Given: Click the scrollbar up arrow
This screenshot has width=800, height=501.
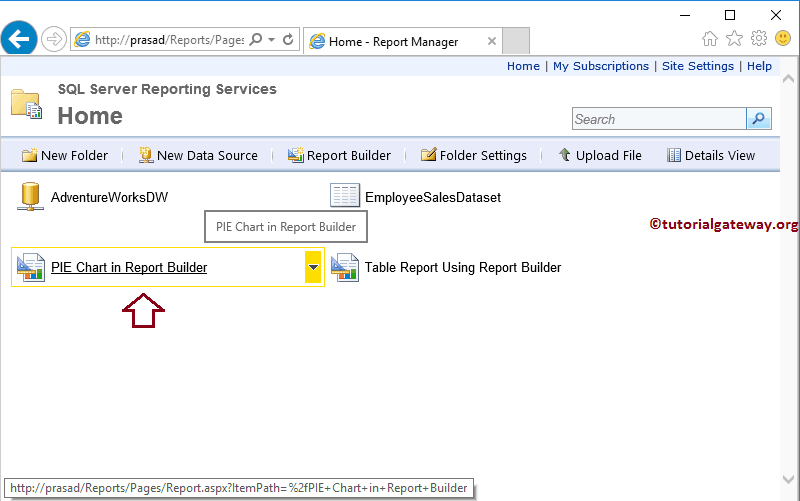Looking at the screenshot, I should click(788, 79).
